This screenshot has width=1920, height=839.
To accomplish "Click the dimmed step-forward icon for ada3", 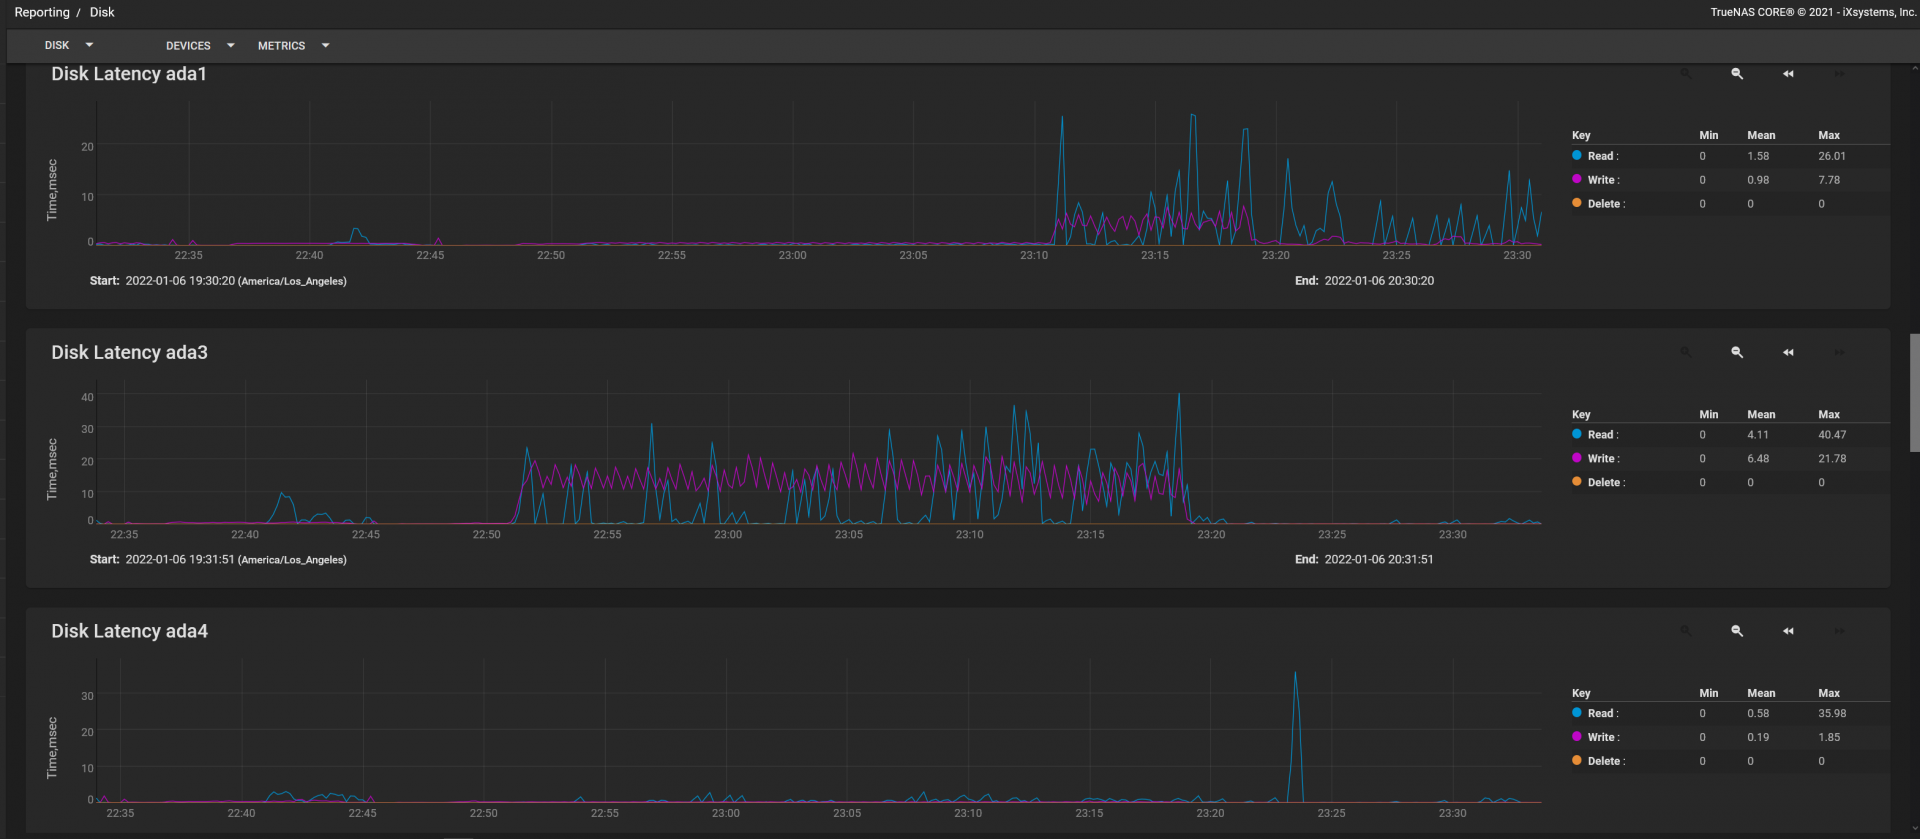I will tap(1839, 352).
